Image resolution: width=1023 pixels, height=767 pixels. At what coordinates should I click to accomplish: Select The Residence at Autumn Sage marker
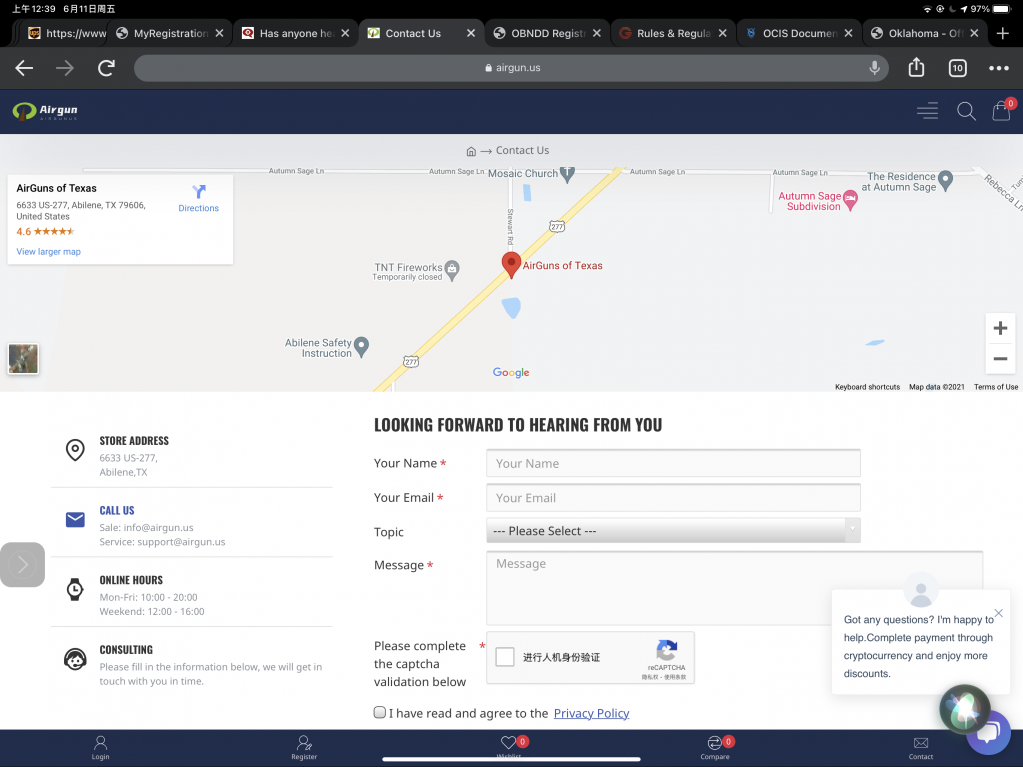[945, 181]
